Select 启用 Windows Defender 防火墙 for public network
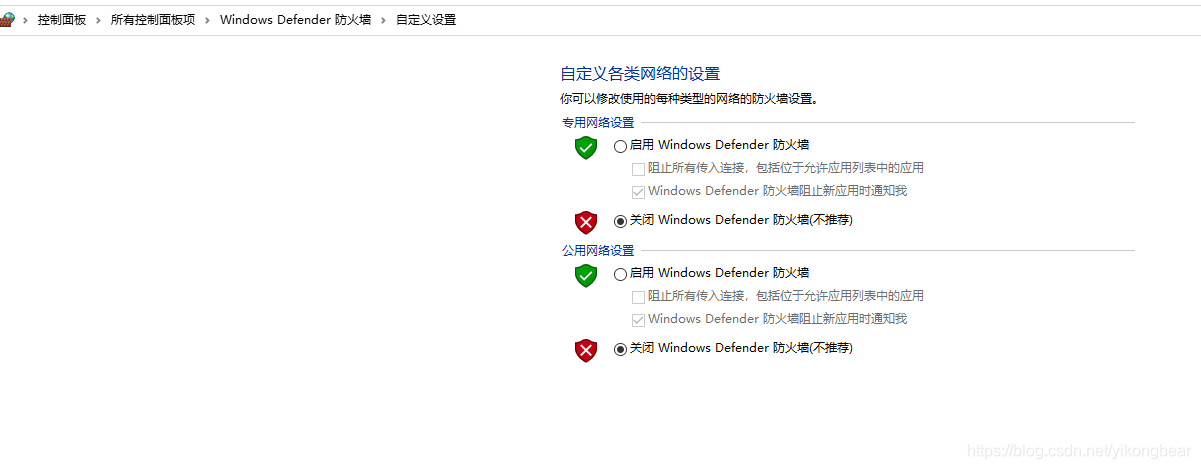 (621, 274)
